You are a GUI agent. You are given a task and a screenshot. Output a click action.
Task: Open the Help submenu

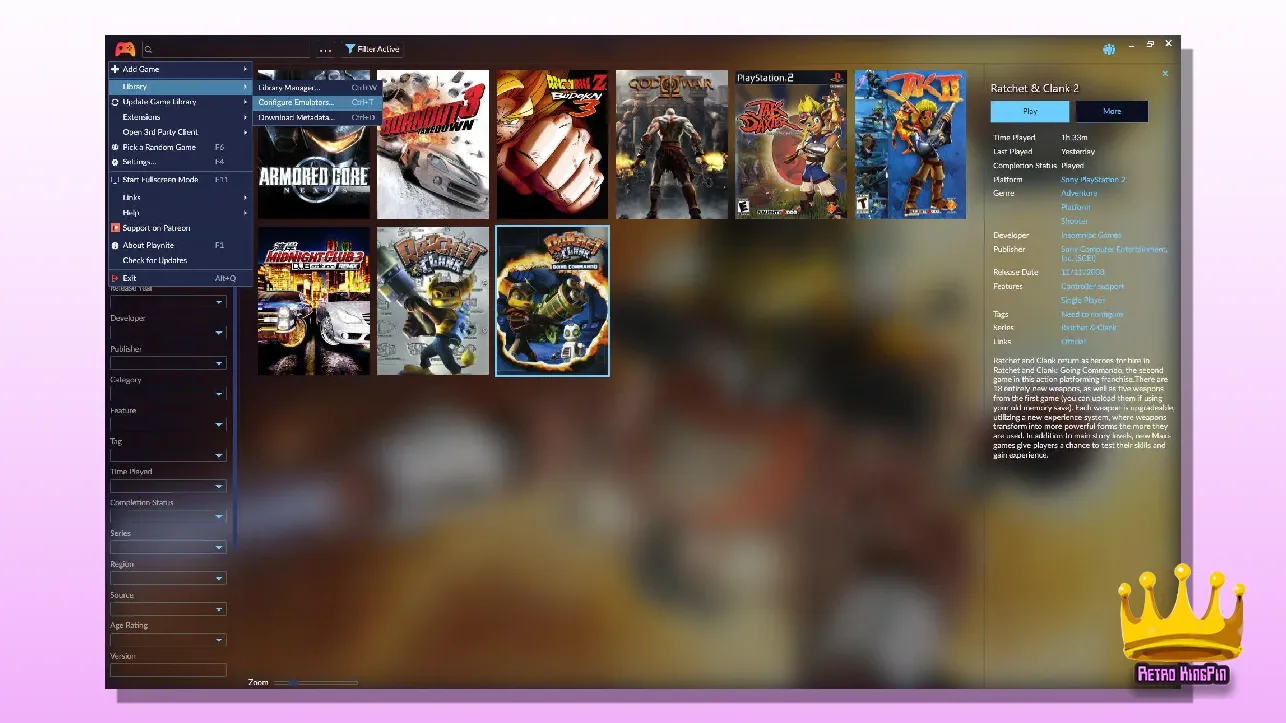tap(180, 212)
